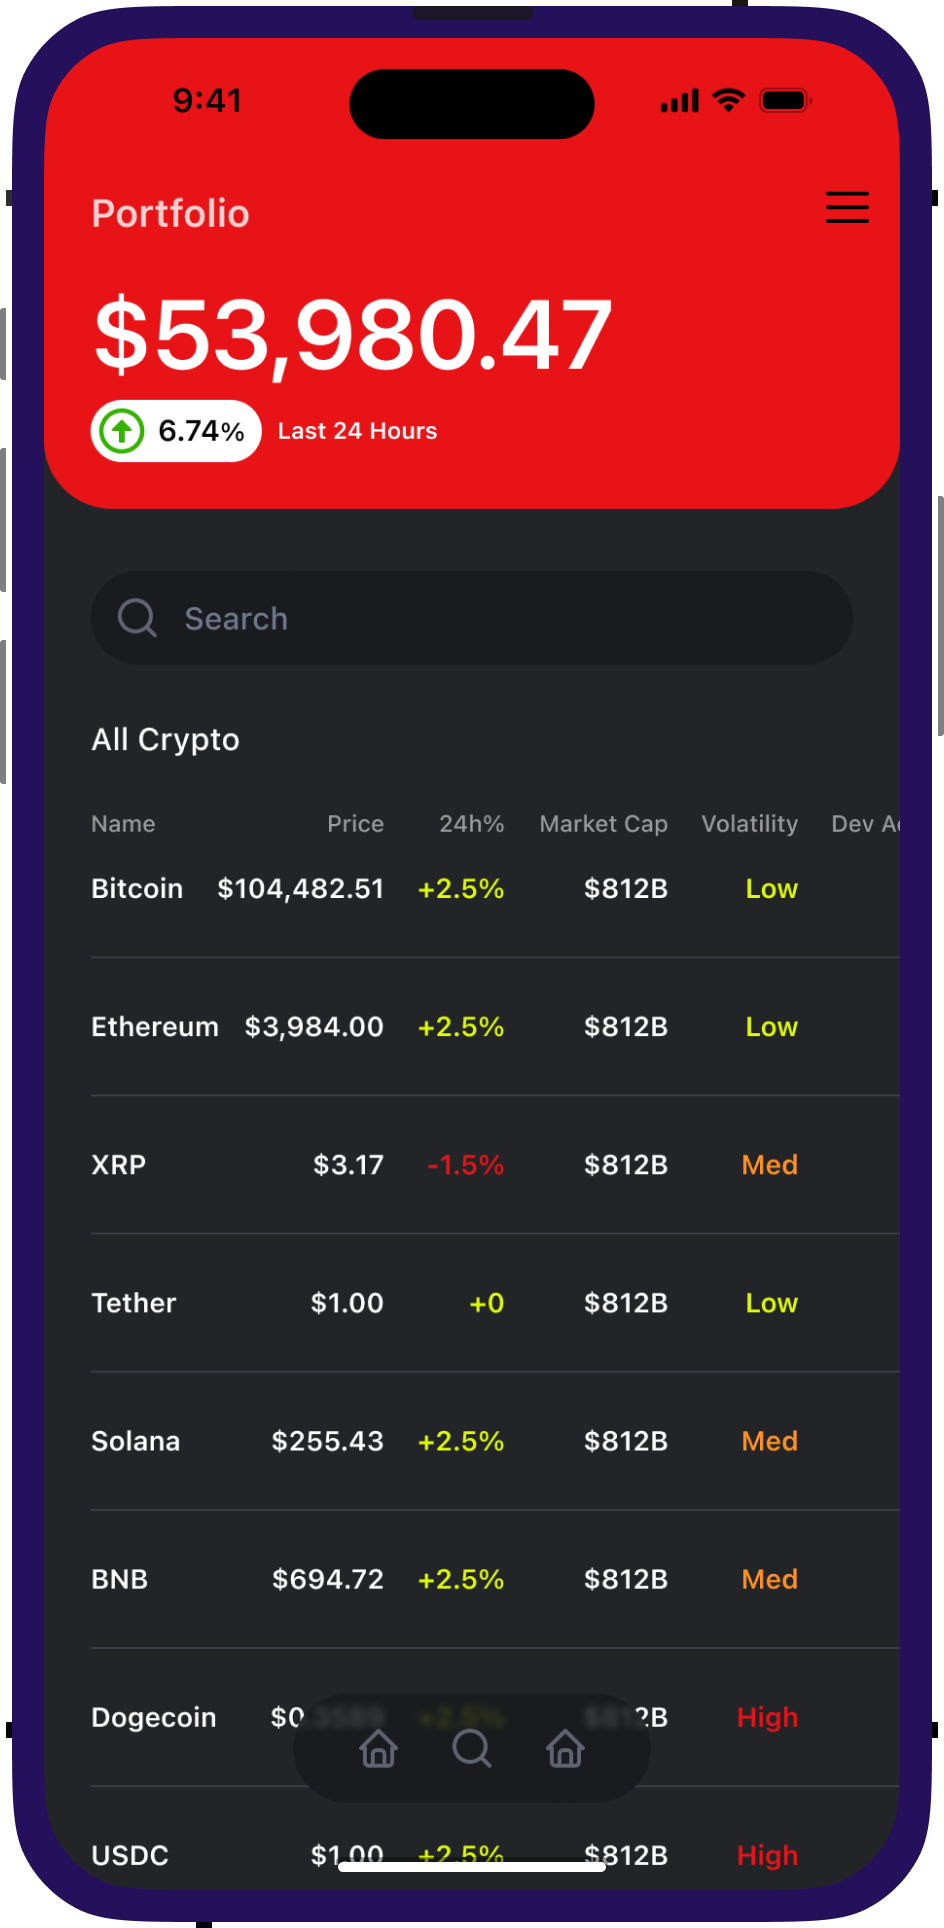Tap the left home icon in the bottom navigation
Screen dimensions: 944x1928
click(379, 1748)
